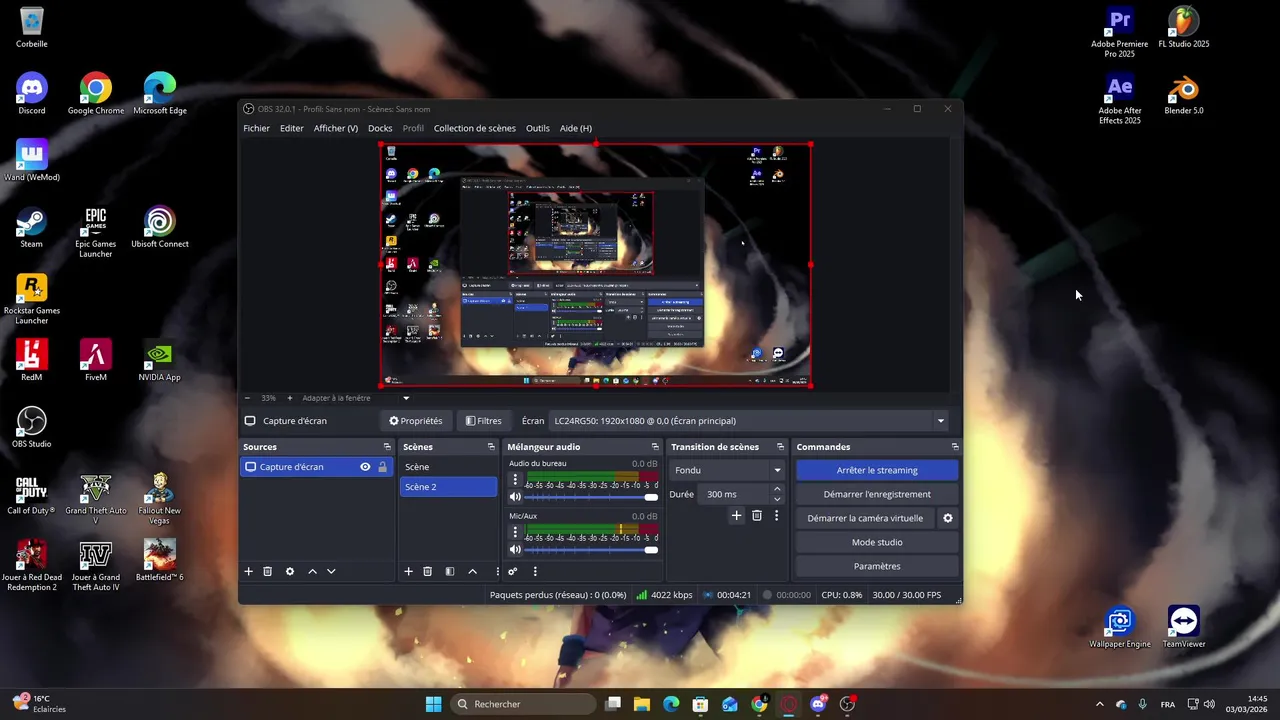Show hidden system tray icons chevron
Viewport: 1280px width, 720px height.
point(1100,704)
